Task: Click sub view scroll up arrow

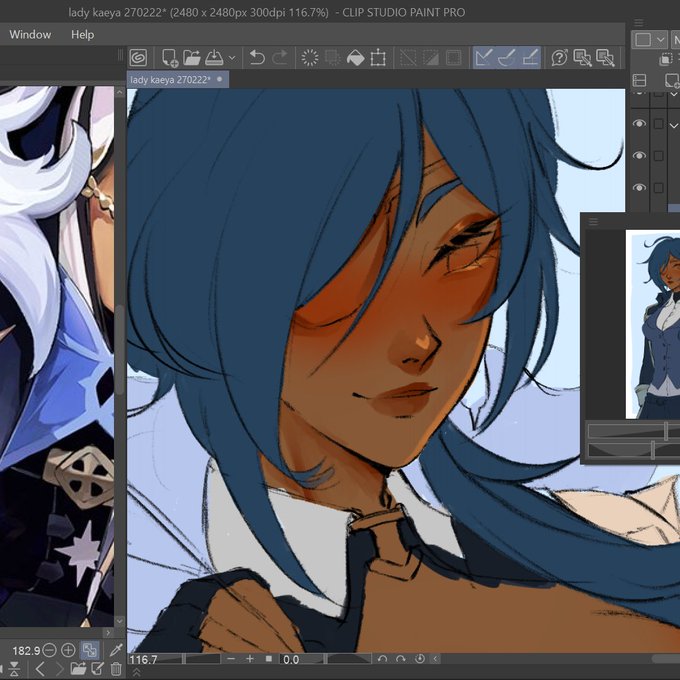Action: 120,92
